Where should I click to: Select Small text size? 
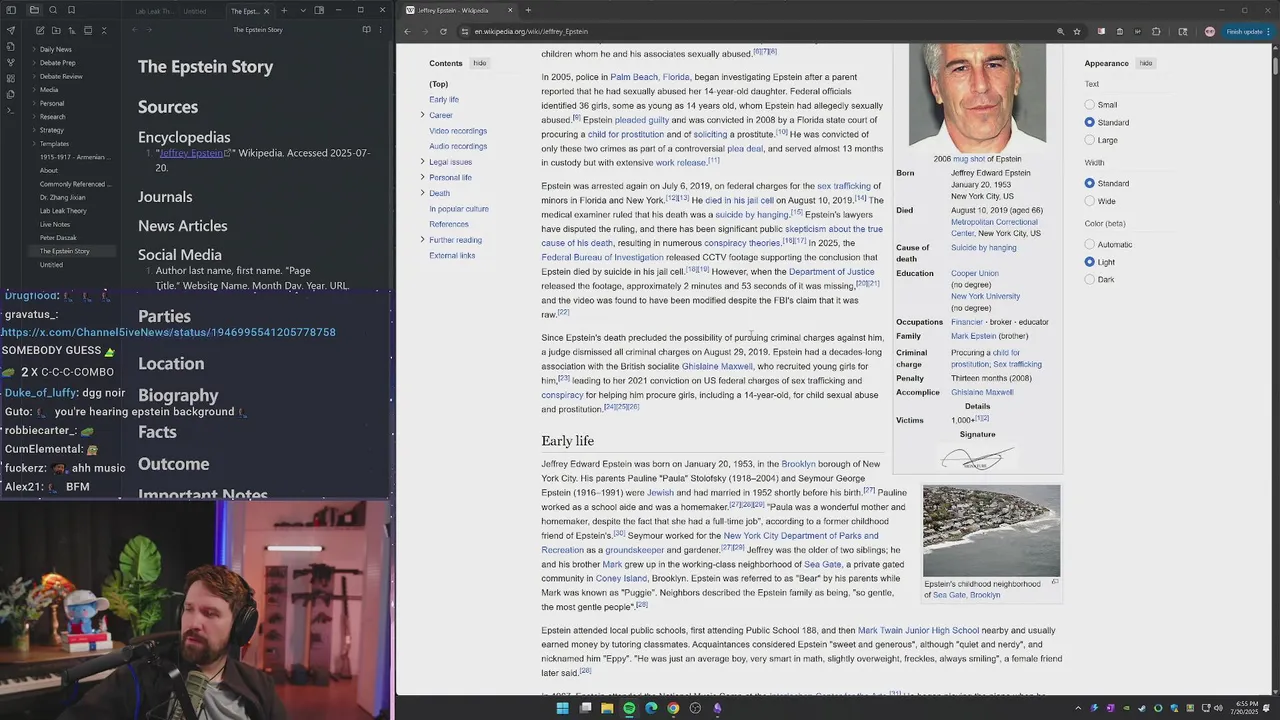click(x=1090, y=105)
